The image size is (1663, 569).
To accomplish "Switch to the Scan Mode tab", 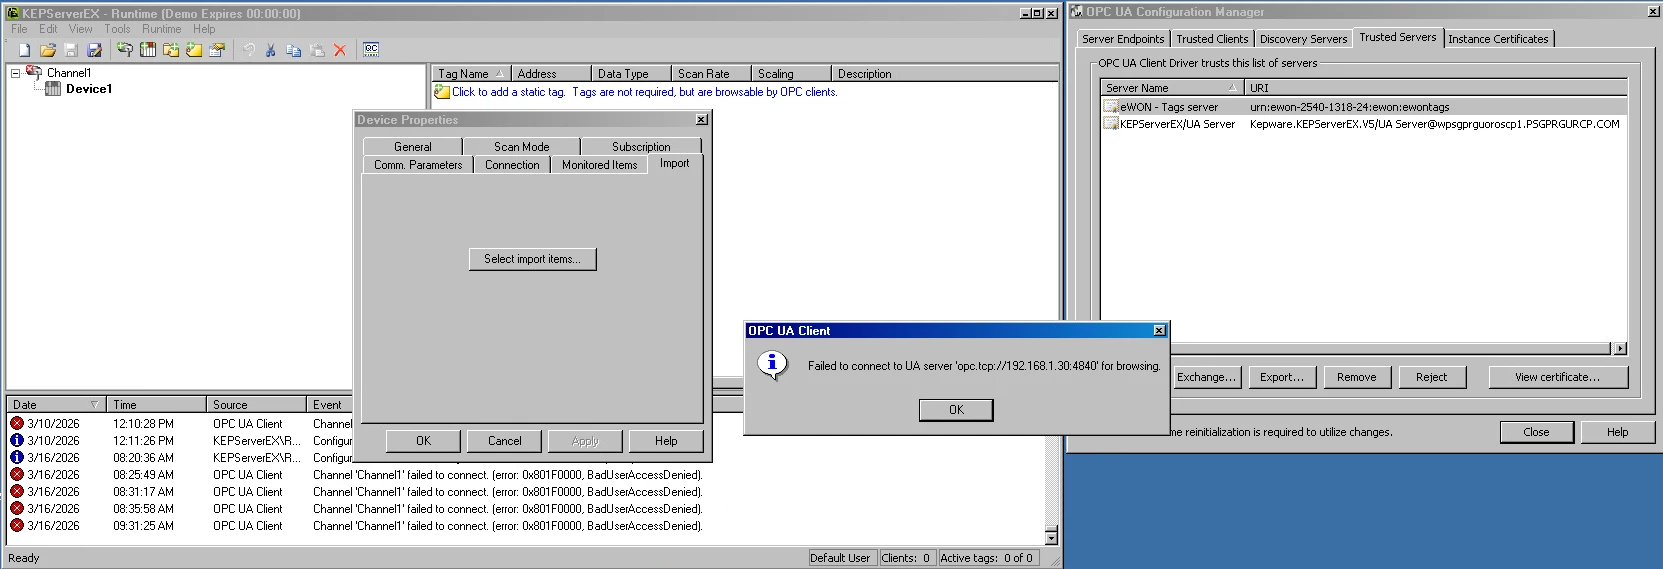I will (521, 147).
